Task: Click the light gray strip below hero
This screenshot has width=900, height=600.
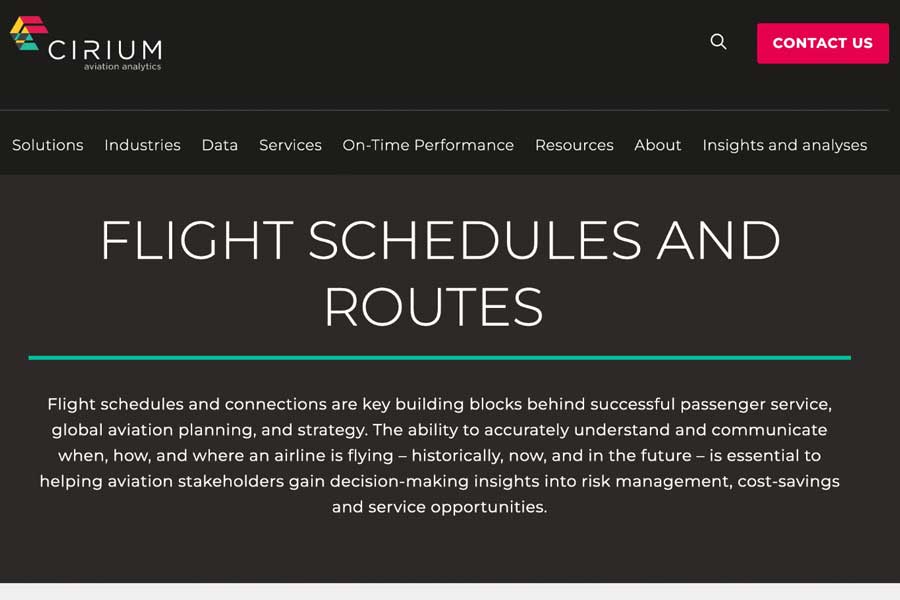Action: coord(450,591)
